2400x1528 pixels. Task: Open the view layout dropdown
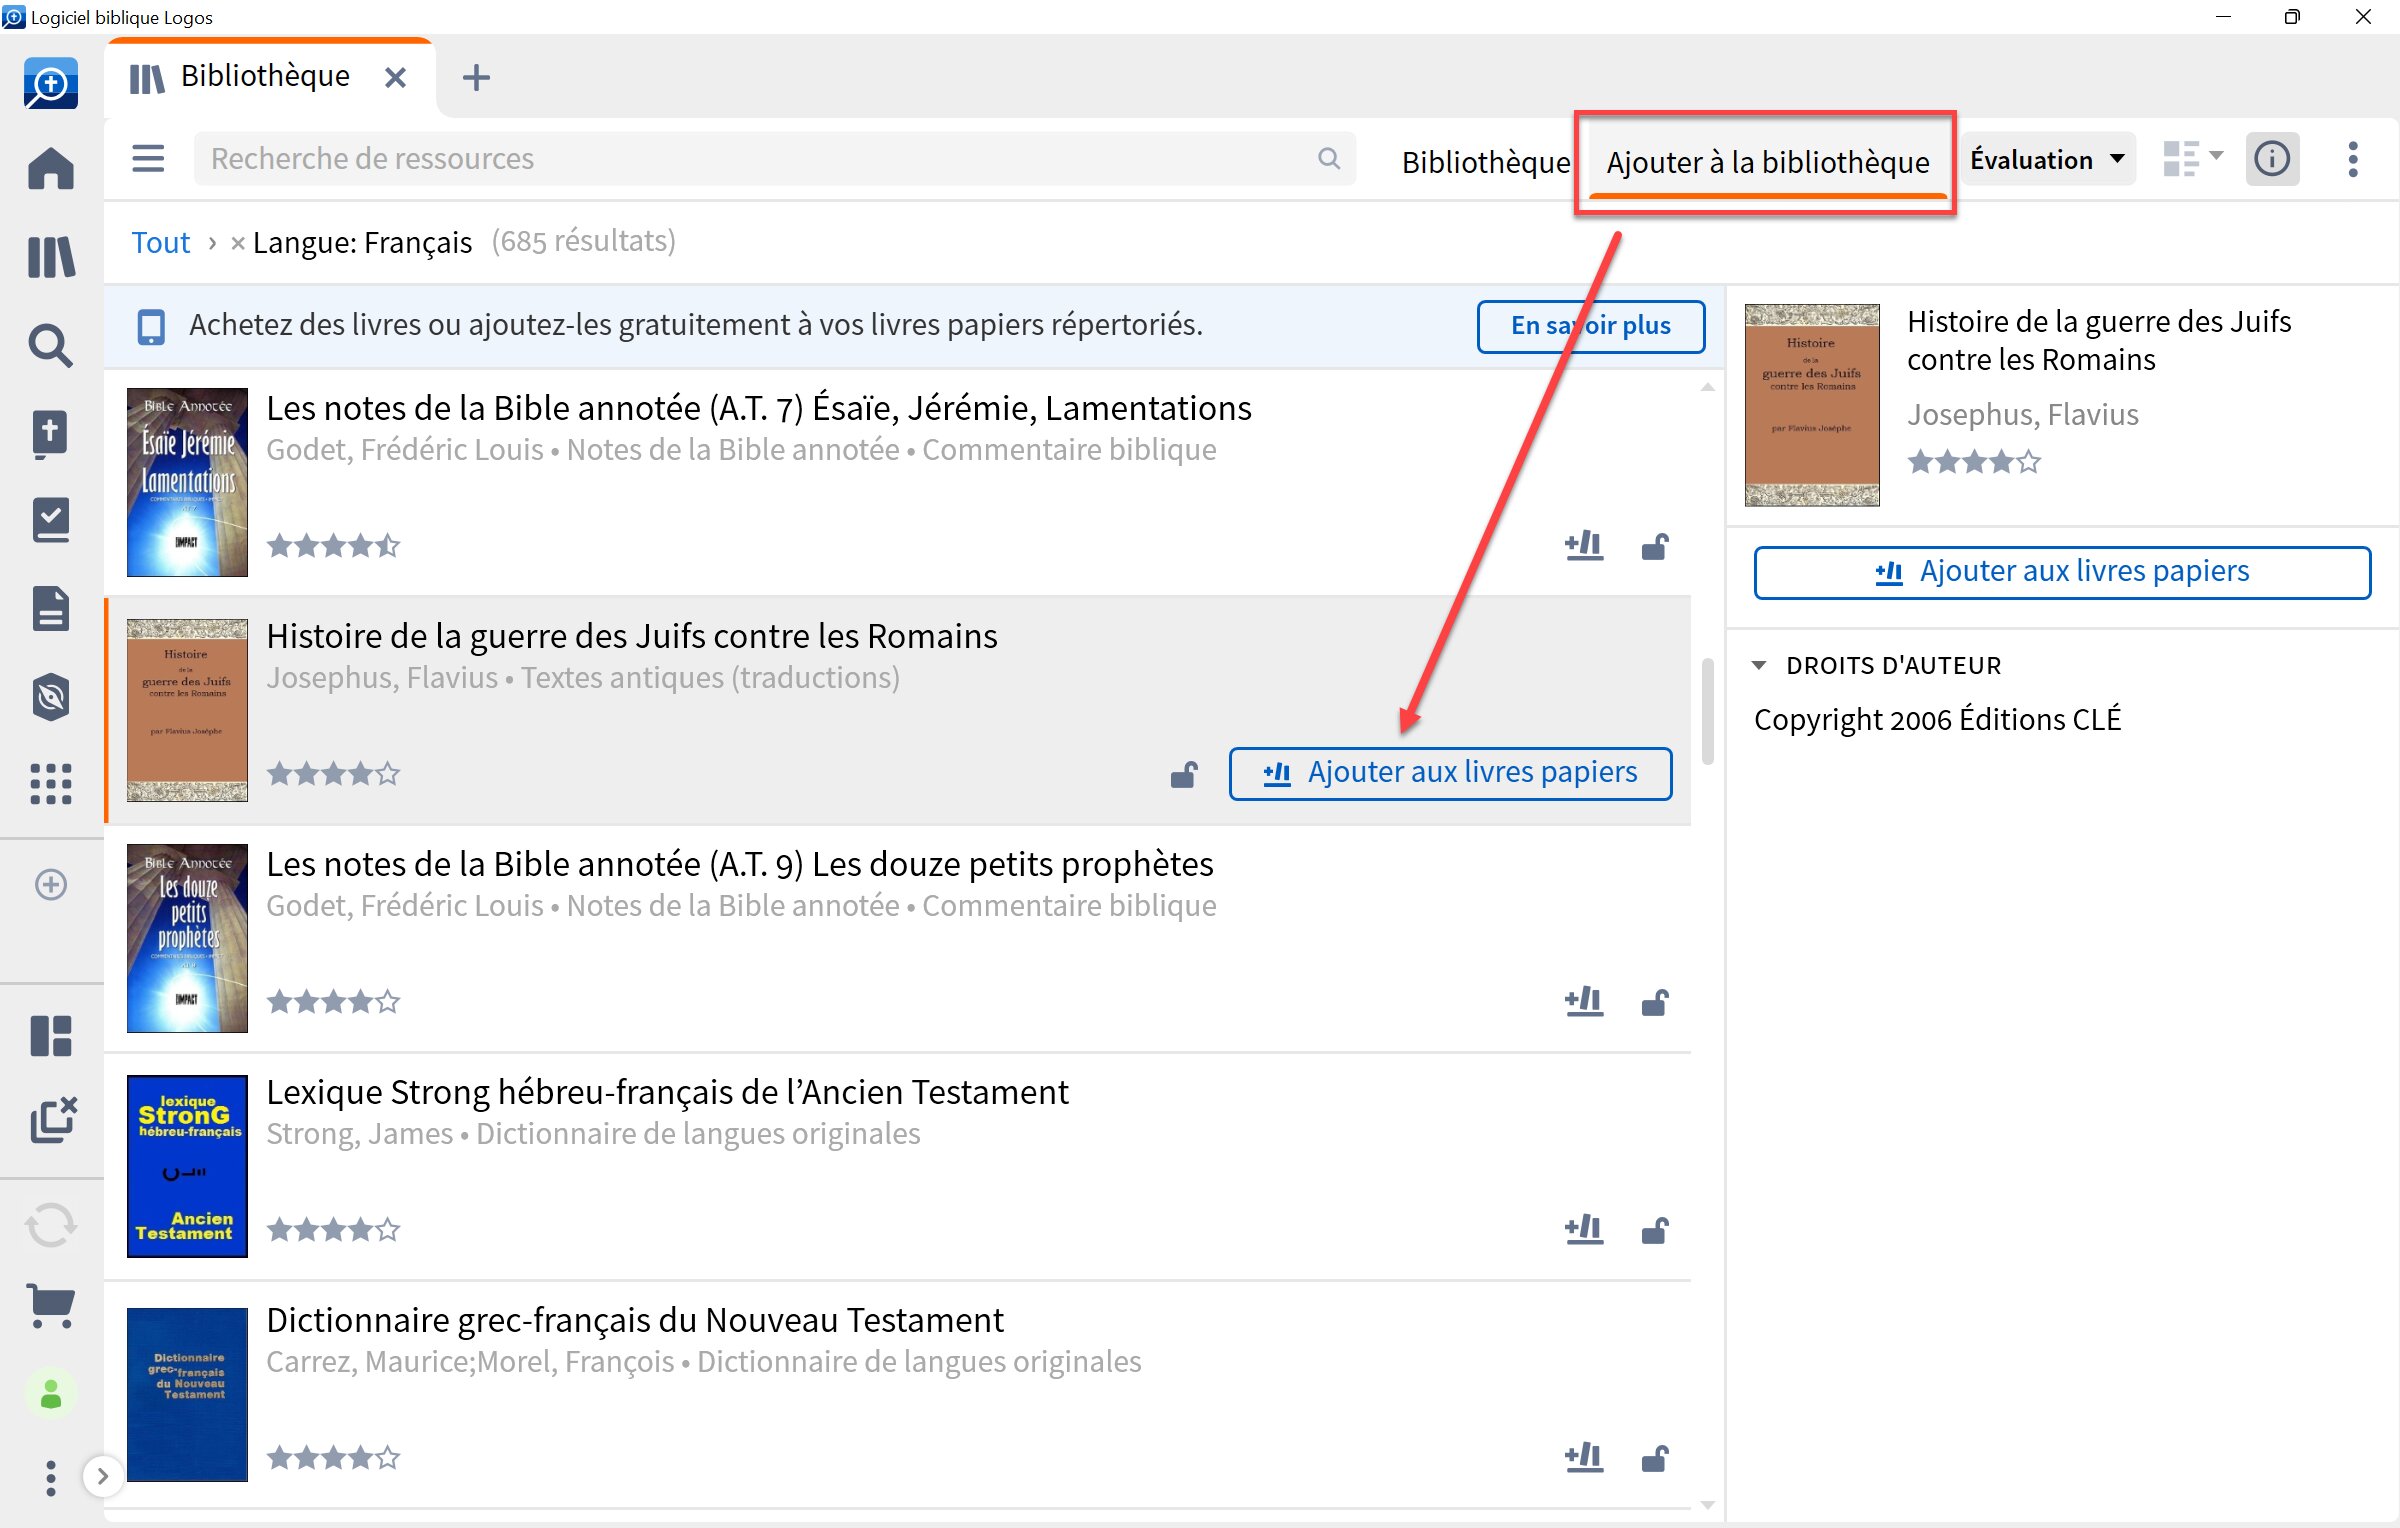tap(2192, 158)
